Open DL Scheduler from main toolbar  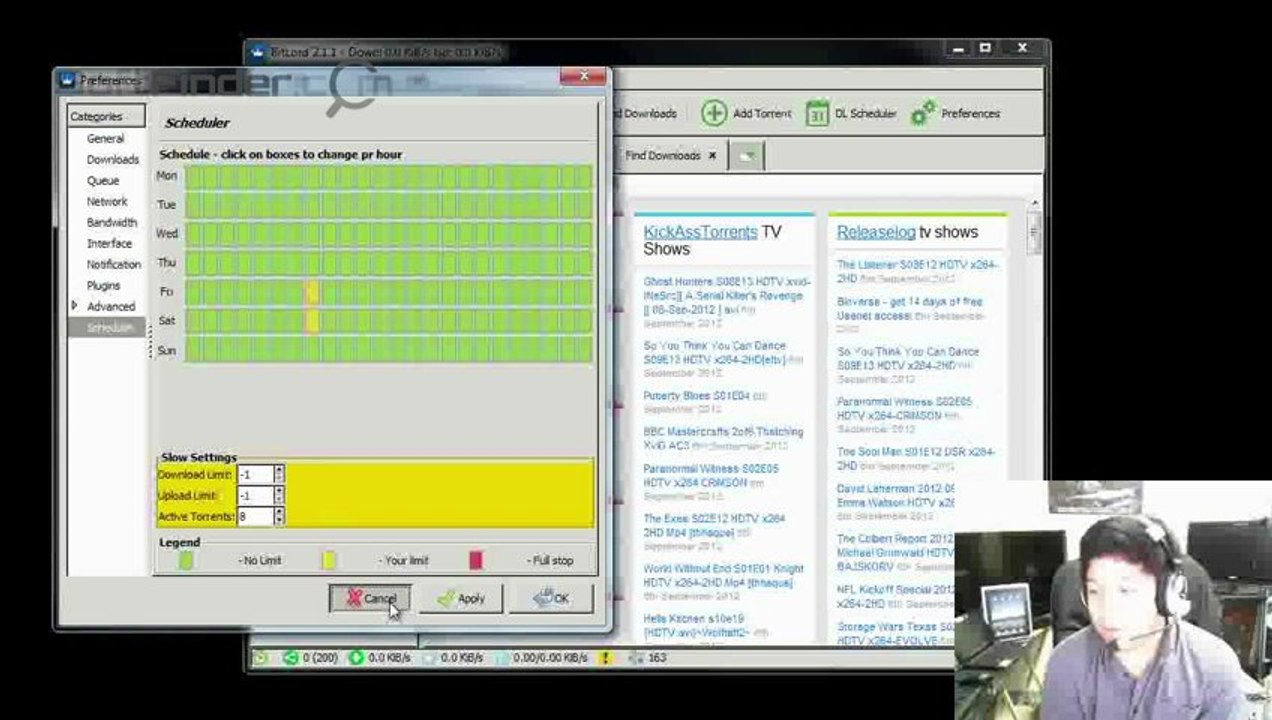click(x=850, y=113)
